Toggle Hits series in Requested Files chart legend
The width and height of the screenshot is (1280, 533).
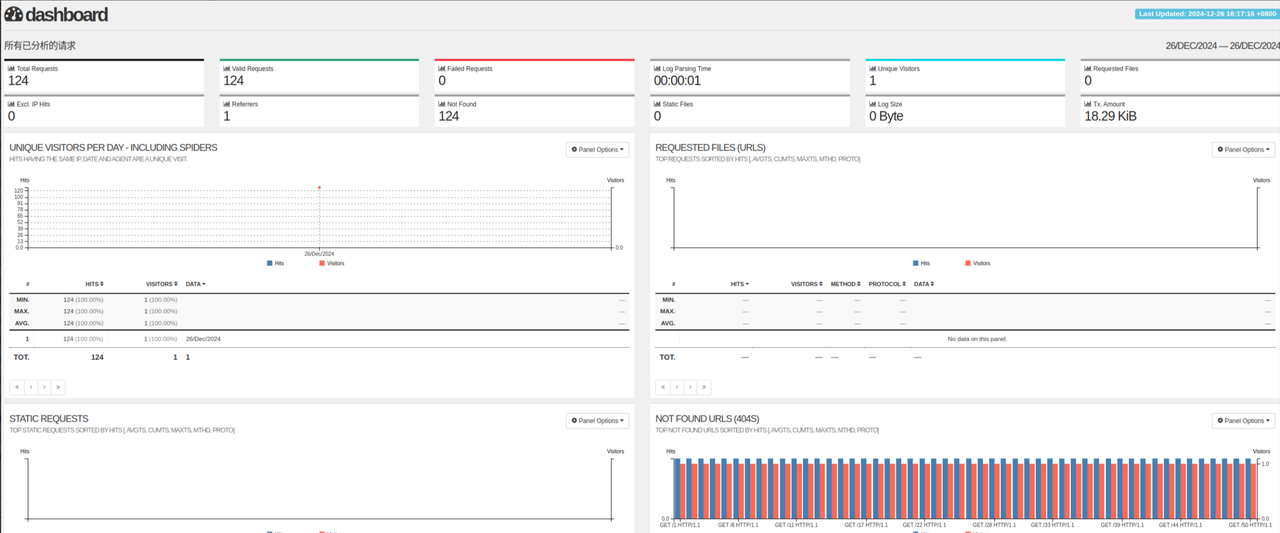921,263
